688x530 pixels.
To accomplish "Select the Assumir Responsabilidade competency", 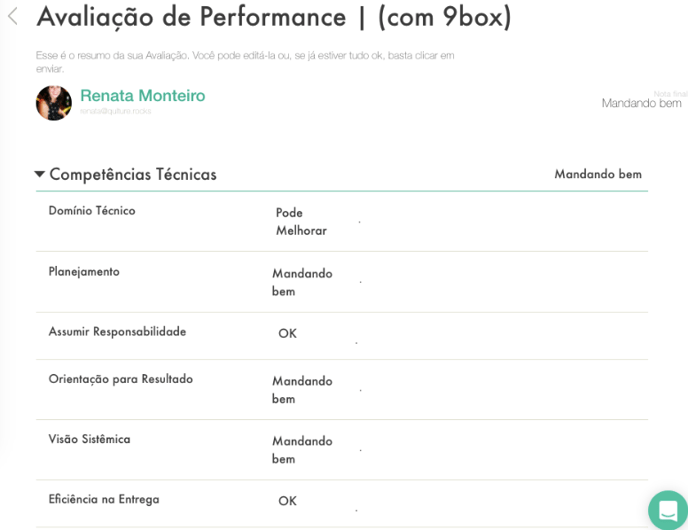I will tap(117, 331).
